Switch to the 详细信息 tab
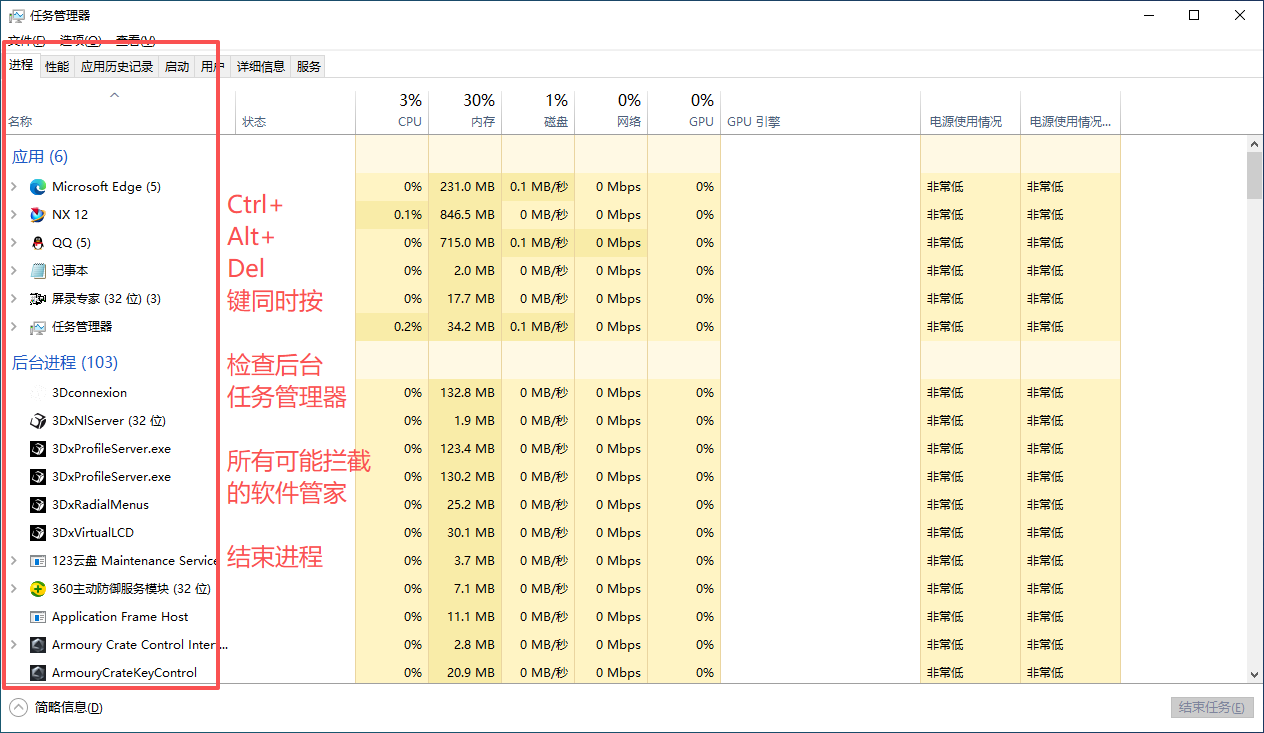This screenshot has height=733, width=1264. pyautogui.click(x=261, y=67)
